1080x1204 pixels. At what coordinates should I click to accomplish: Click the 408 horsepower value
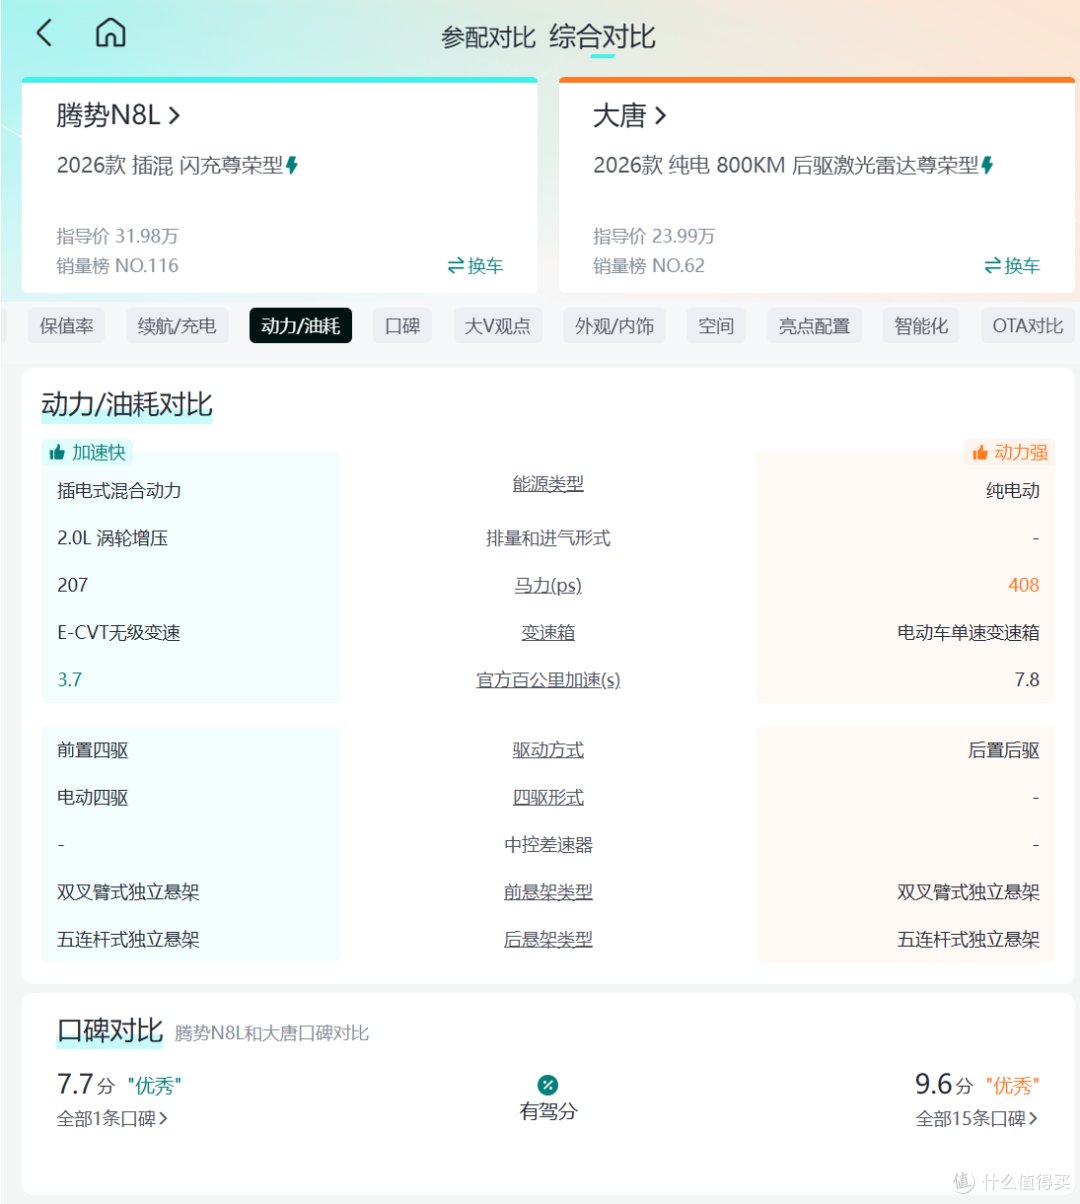(1023, 585)
